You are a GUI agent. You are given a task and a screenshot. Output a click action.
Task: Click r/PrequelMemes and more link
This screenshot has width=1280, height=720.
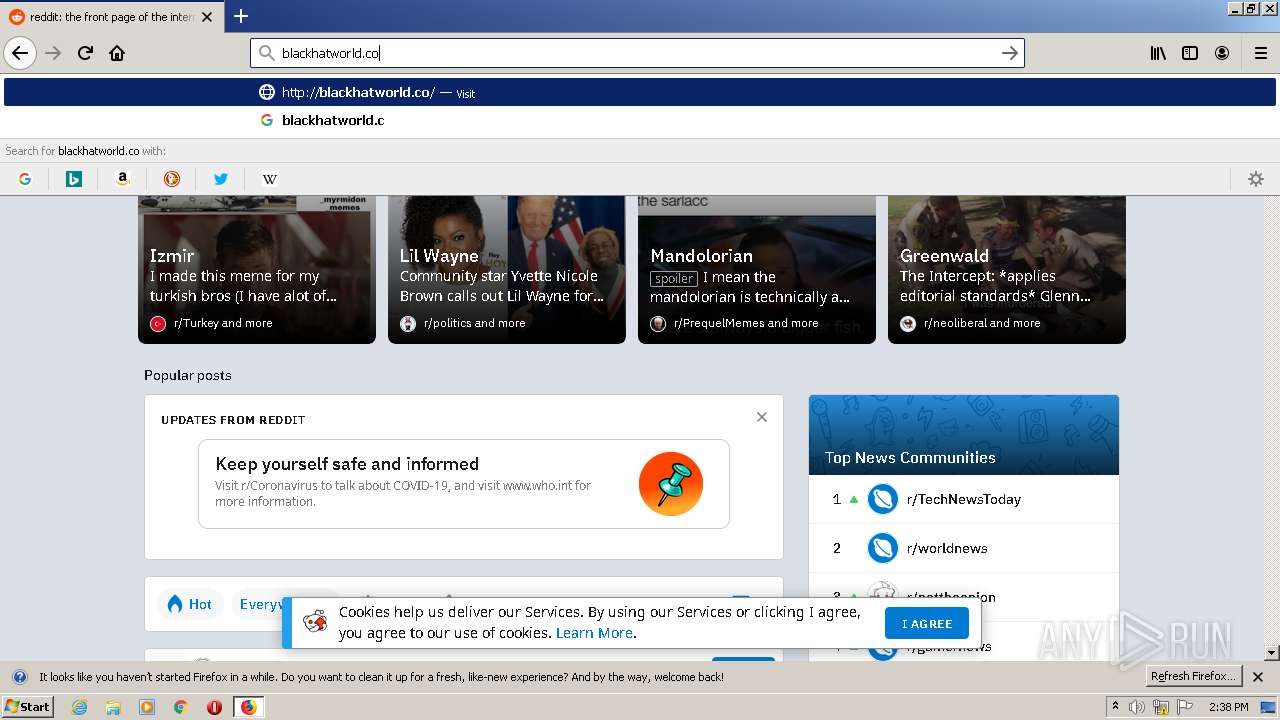746,323
